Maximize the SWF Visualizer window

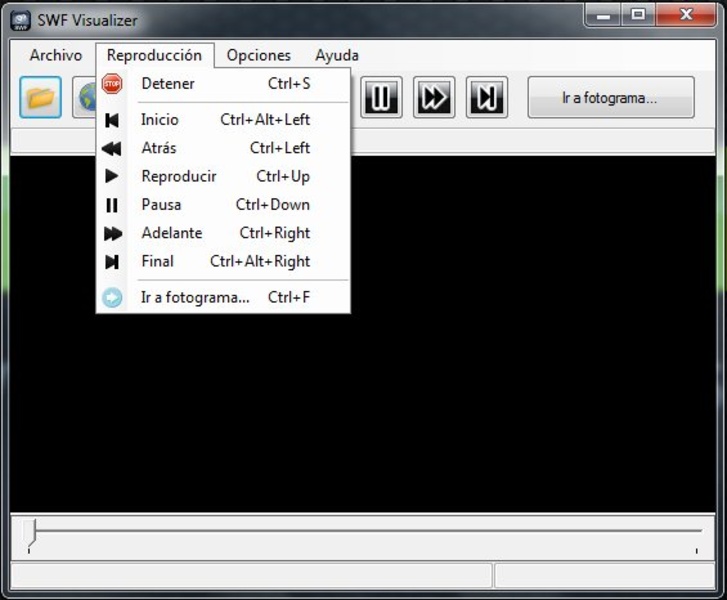coord(638,15)
